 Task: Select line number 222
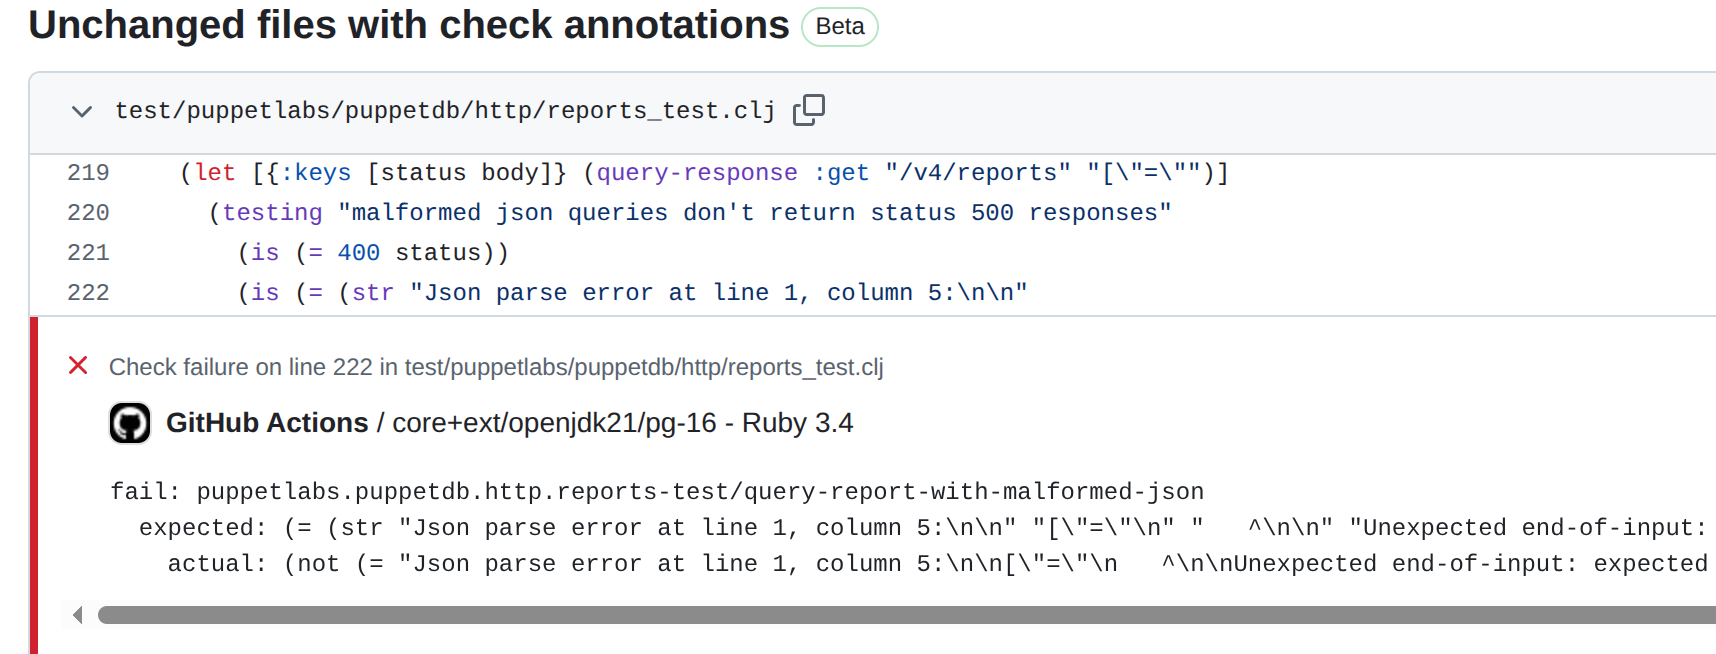(x=88, y=293)
